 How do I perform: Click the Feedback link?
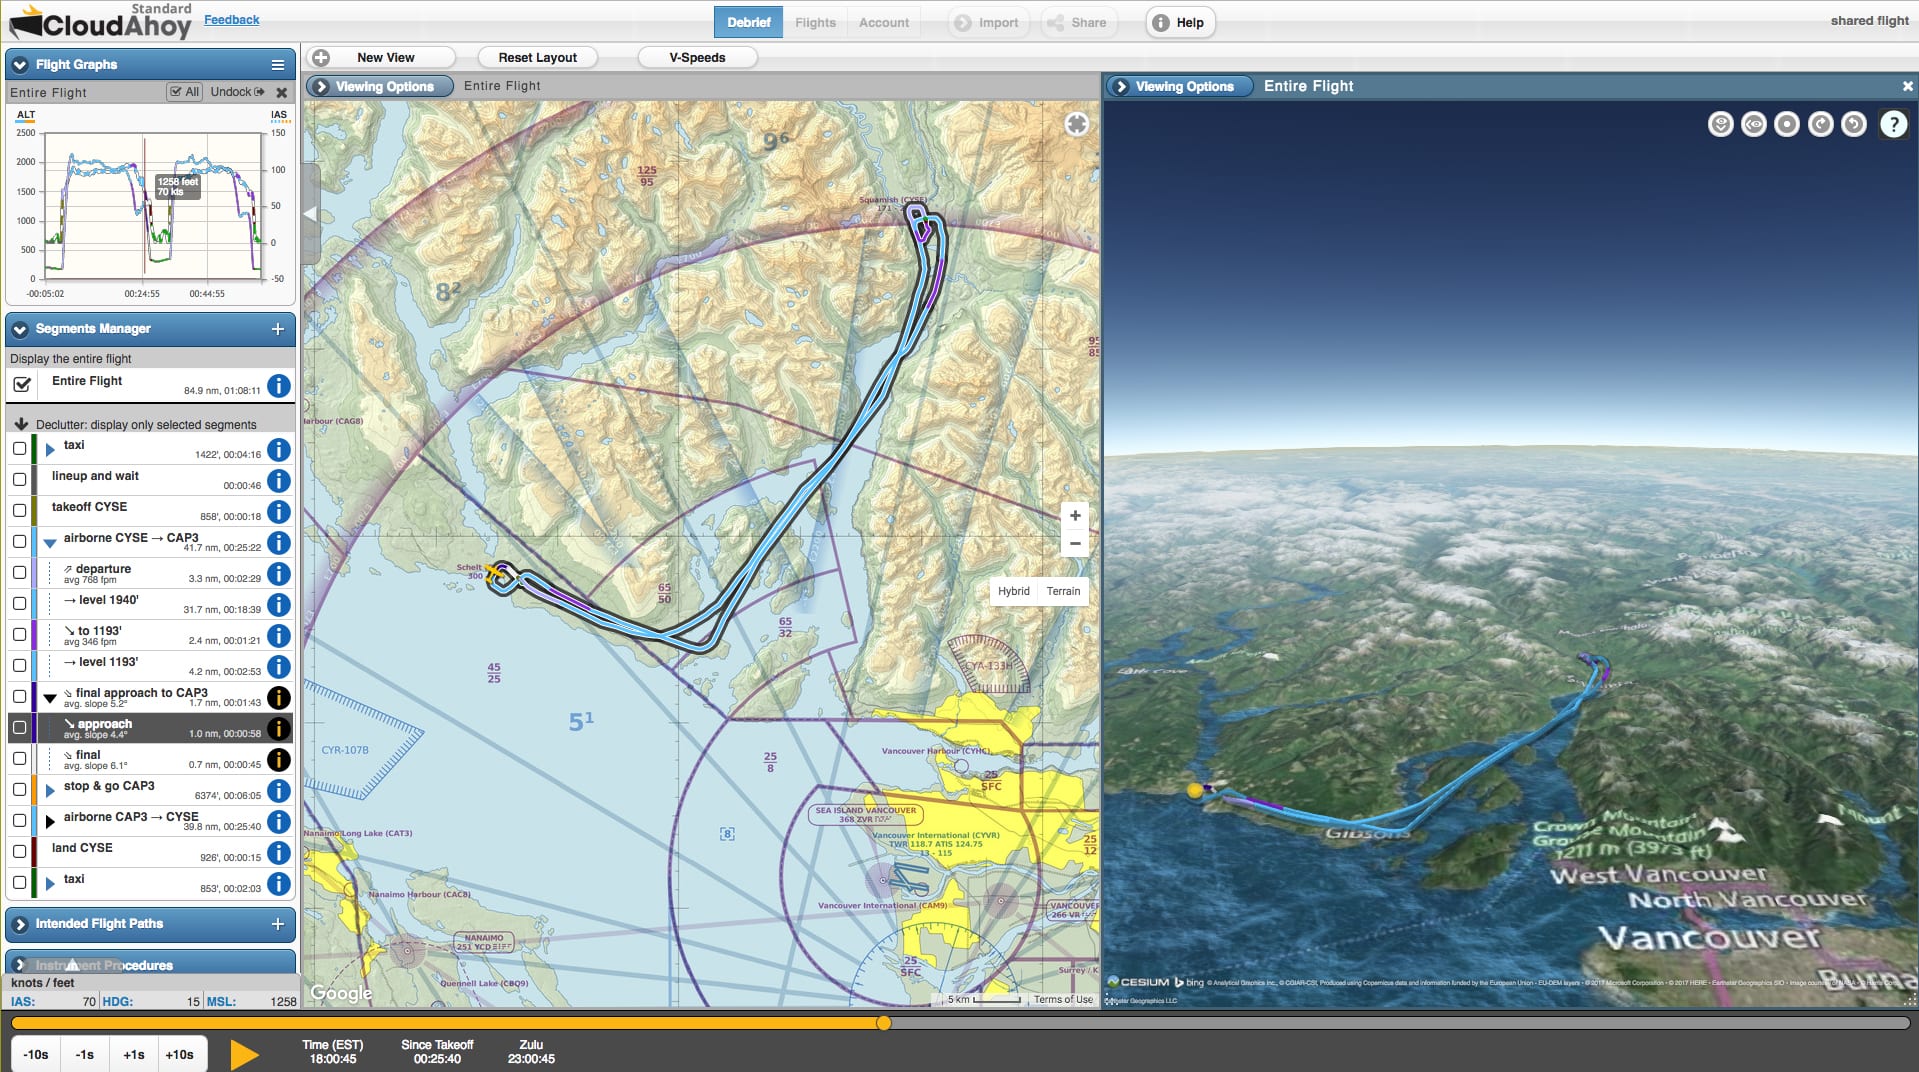(x=231, y=19)
